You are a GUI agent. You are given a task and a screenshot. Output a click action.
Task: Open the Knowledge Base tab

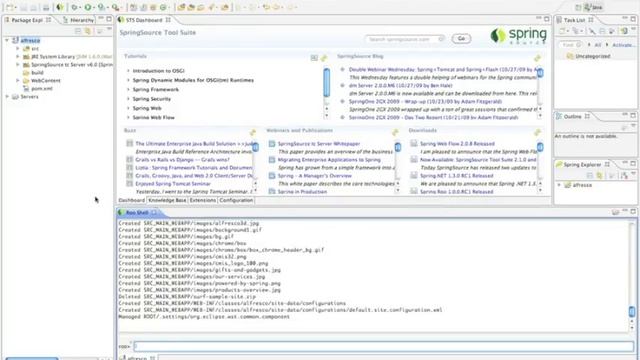[167, 200]
